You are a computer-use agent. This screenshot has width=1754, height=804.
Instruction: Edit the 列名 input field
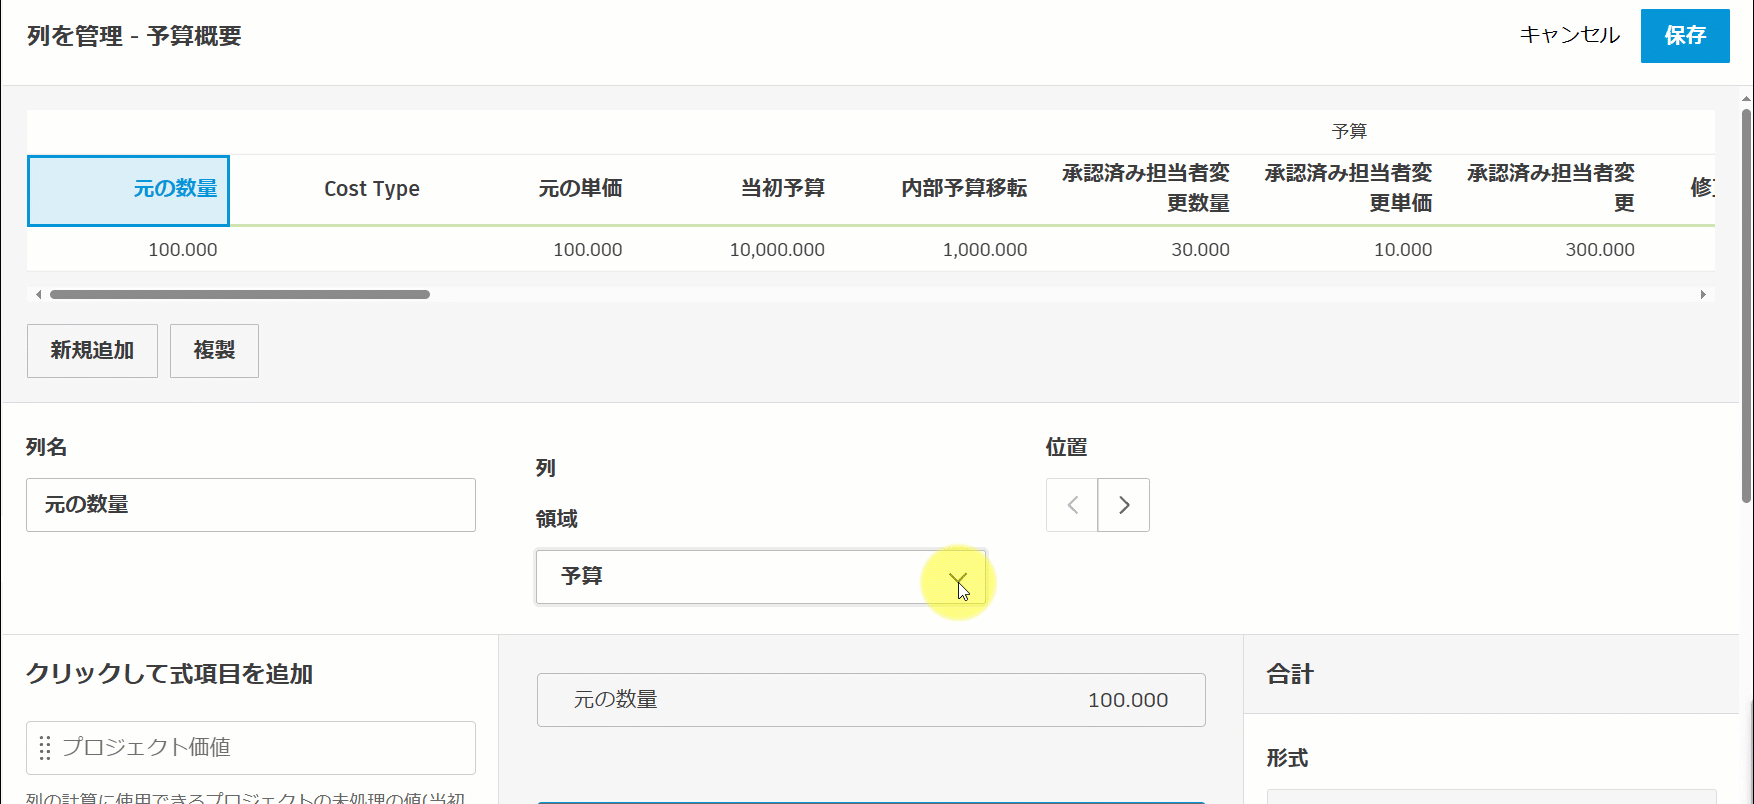[251, 505]
